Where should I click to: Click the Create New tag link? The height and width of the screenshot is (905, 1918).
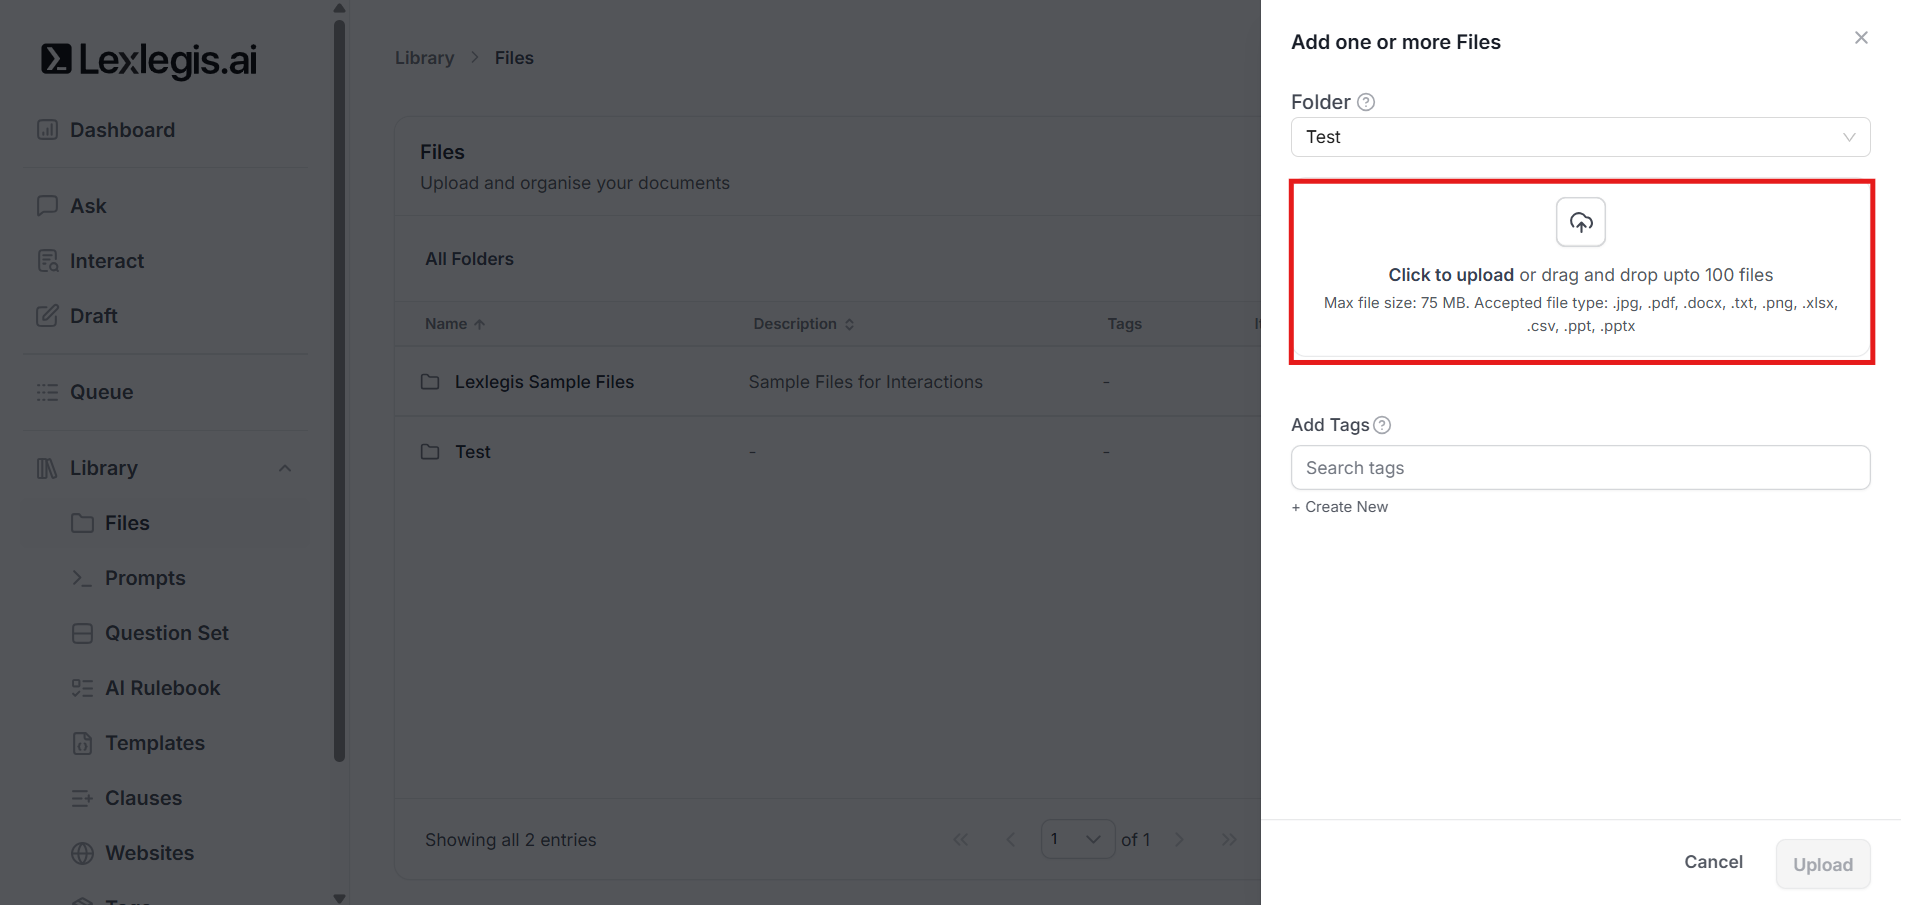click(1339, 507)
